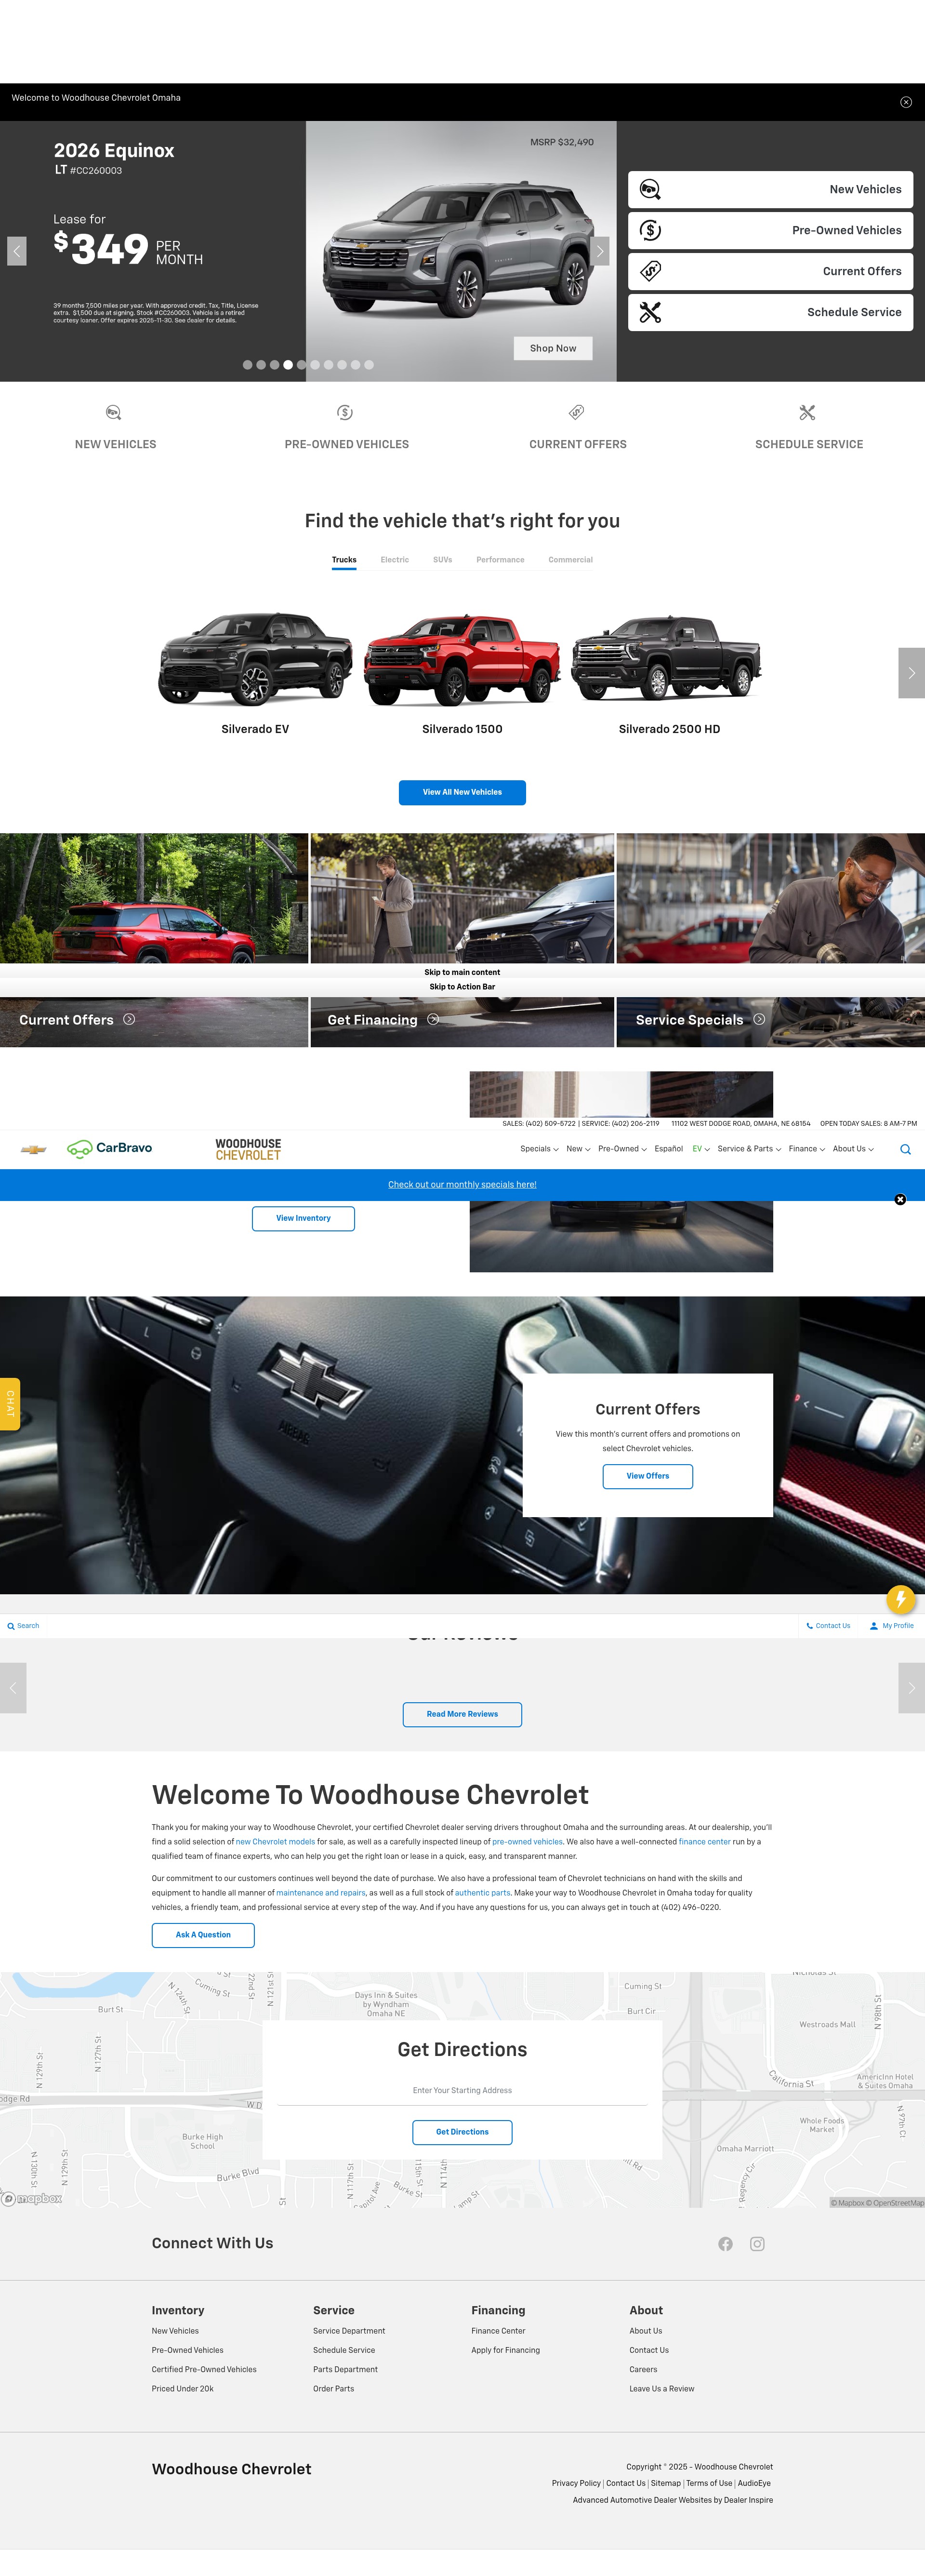The height and width of the screenshot is (2576, 925).
Task: Open Current Offers from the hero side panel
Action: pos(770,271)
